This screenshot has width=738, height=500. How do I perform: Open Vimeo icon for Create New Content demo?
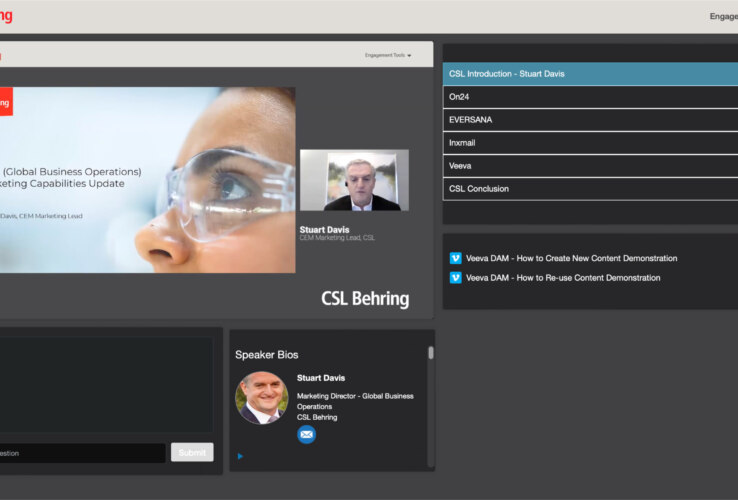coord(456,258)
